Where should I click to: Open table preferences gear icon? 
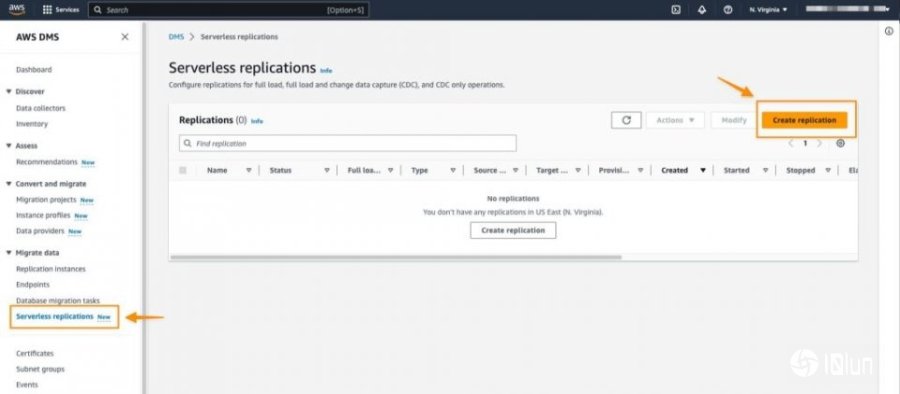(840, 144)
